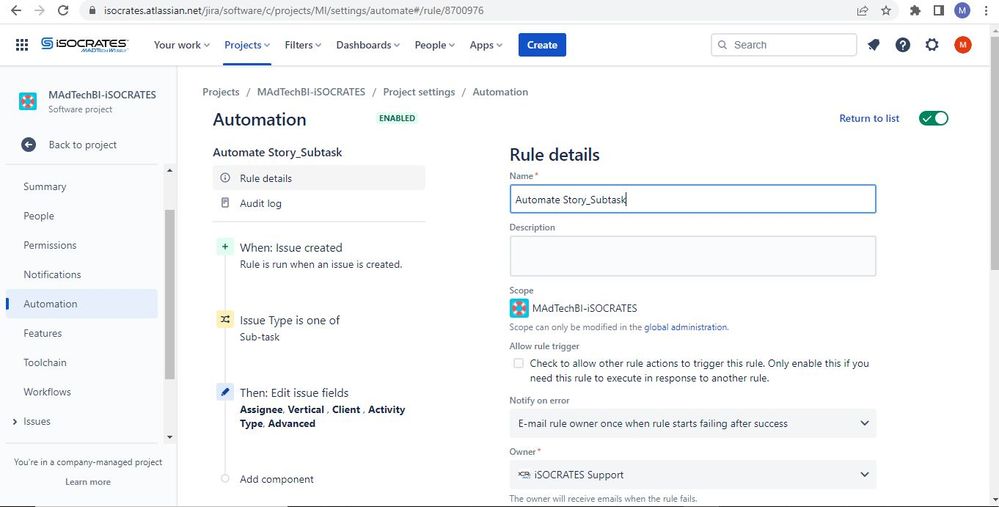Bookmark this page with the star icon
The height and width of the screenshot is (507, 999).
[886, 10]
